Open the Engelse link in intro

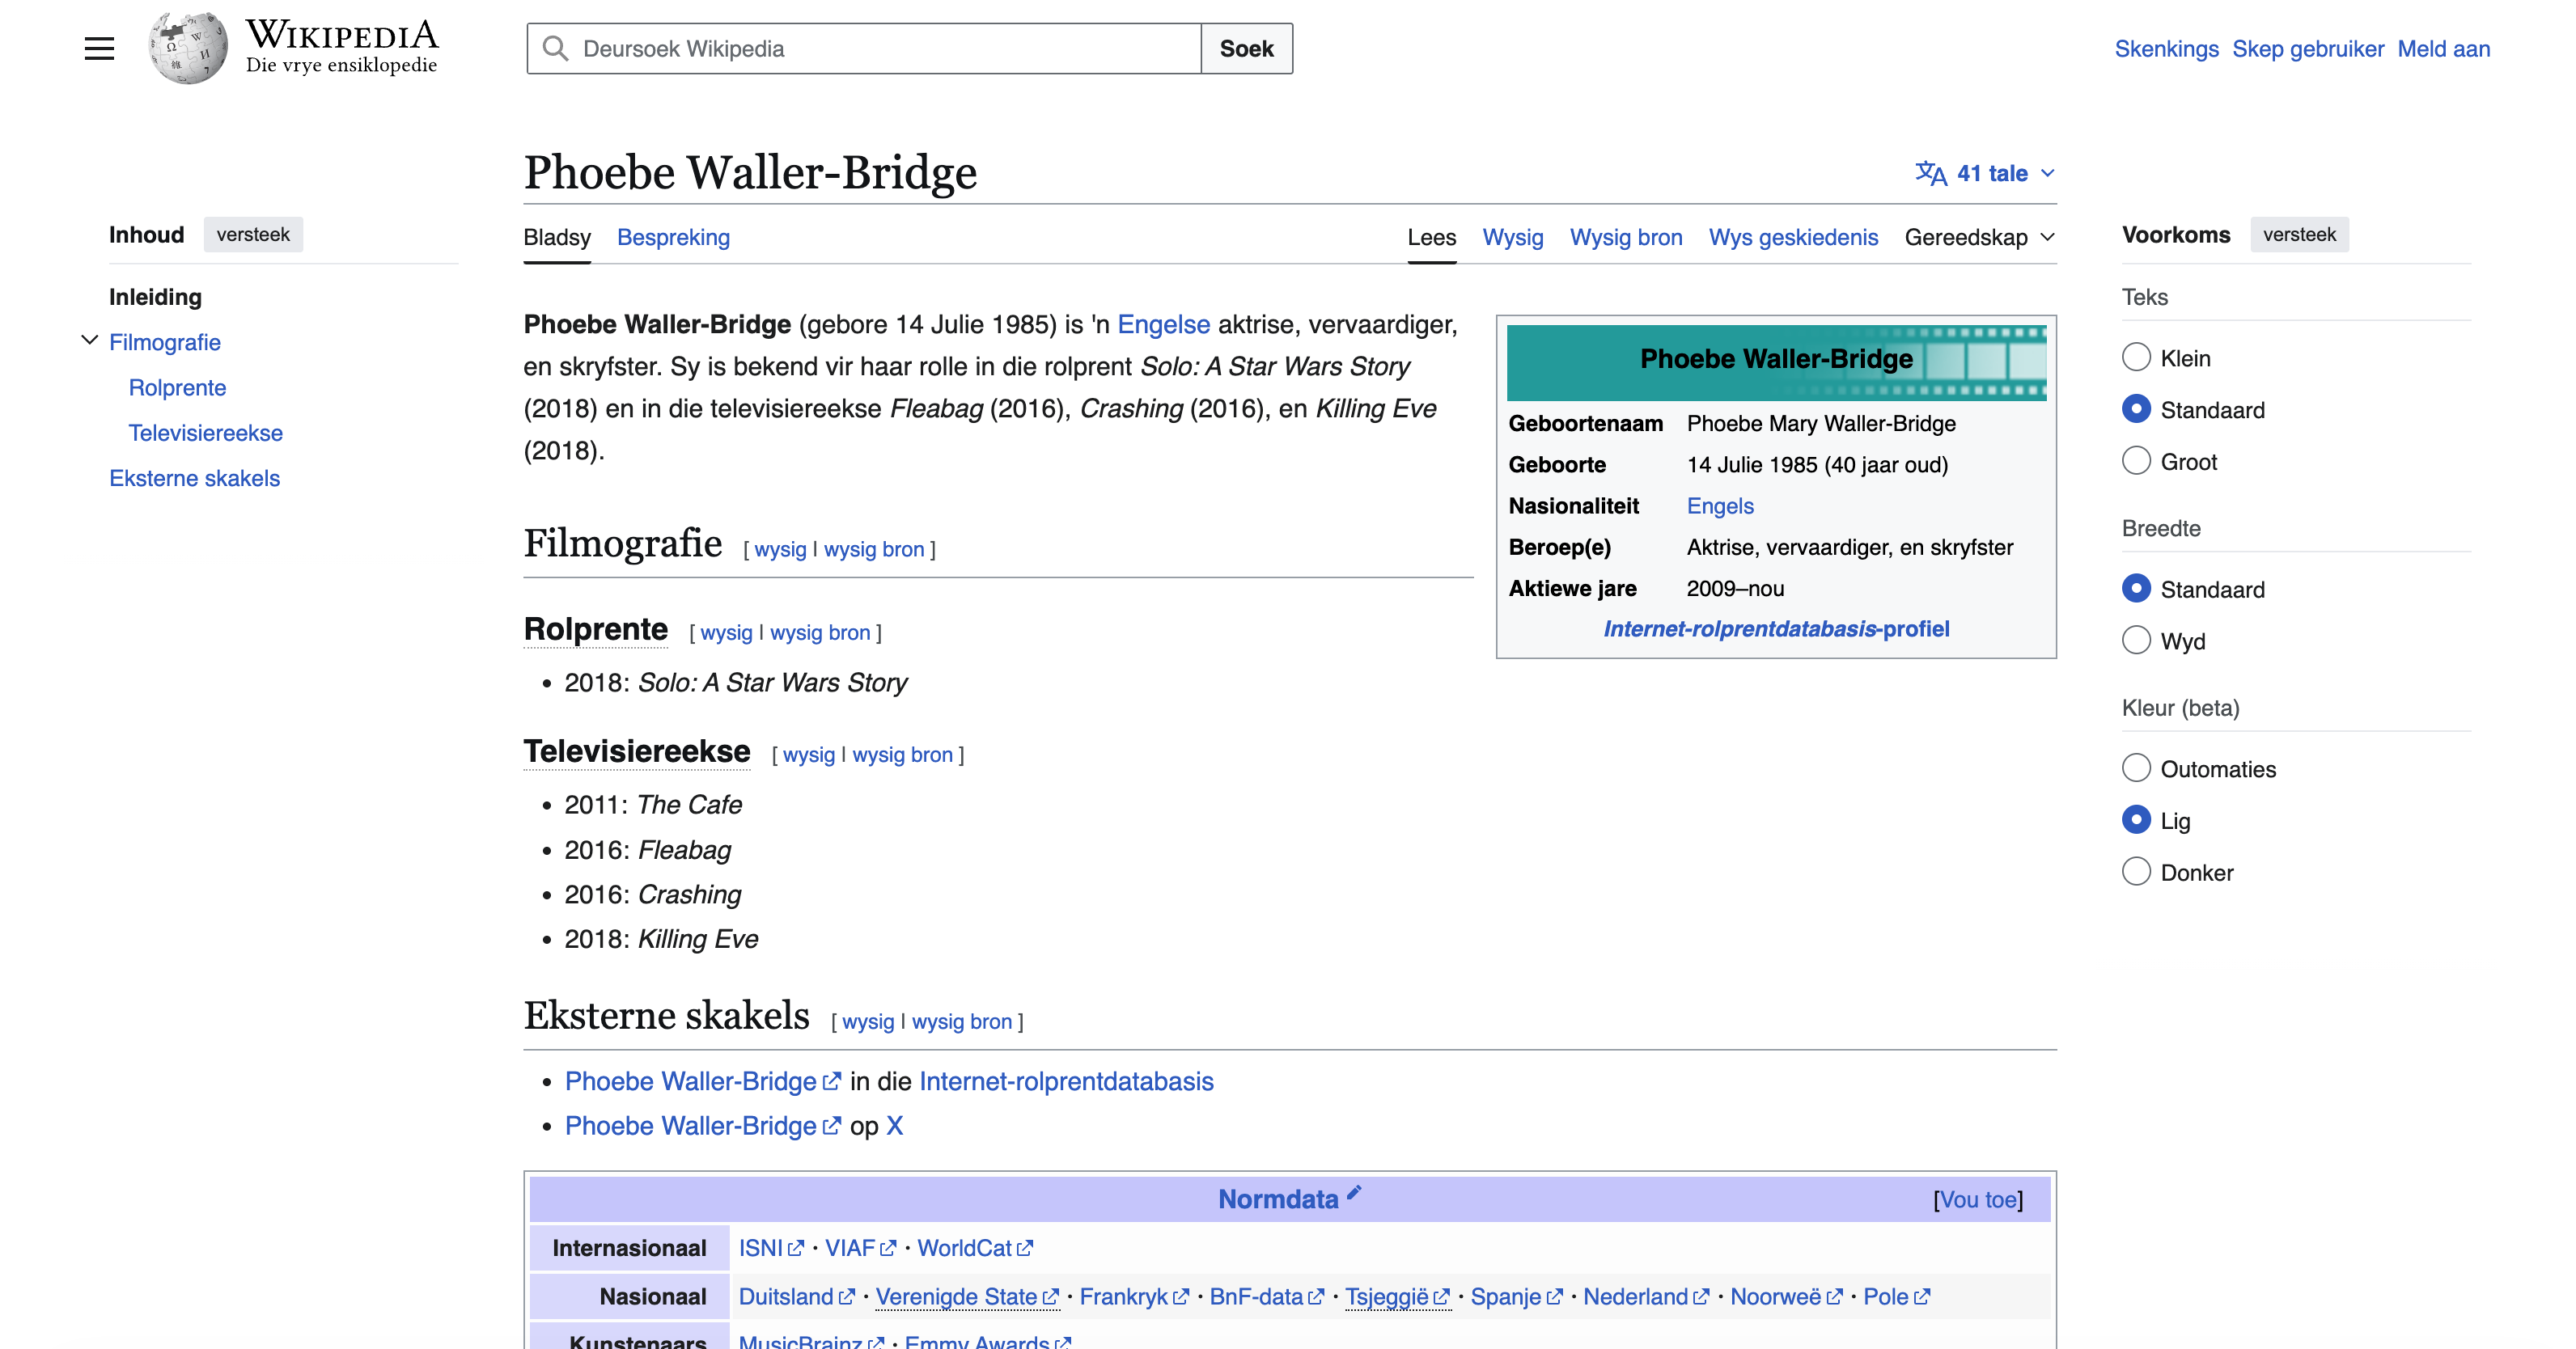pyautogui.click(x=1163, y=324)
